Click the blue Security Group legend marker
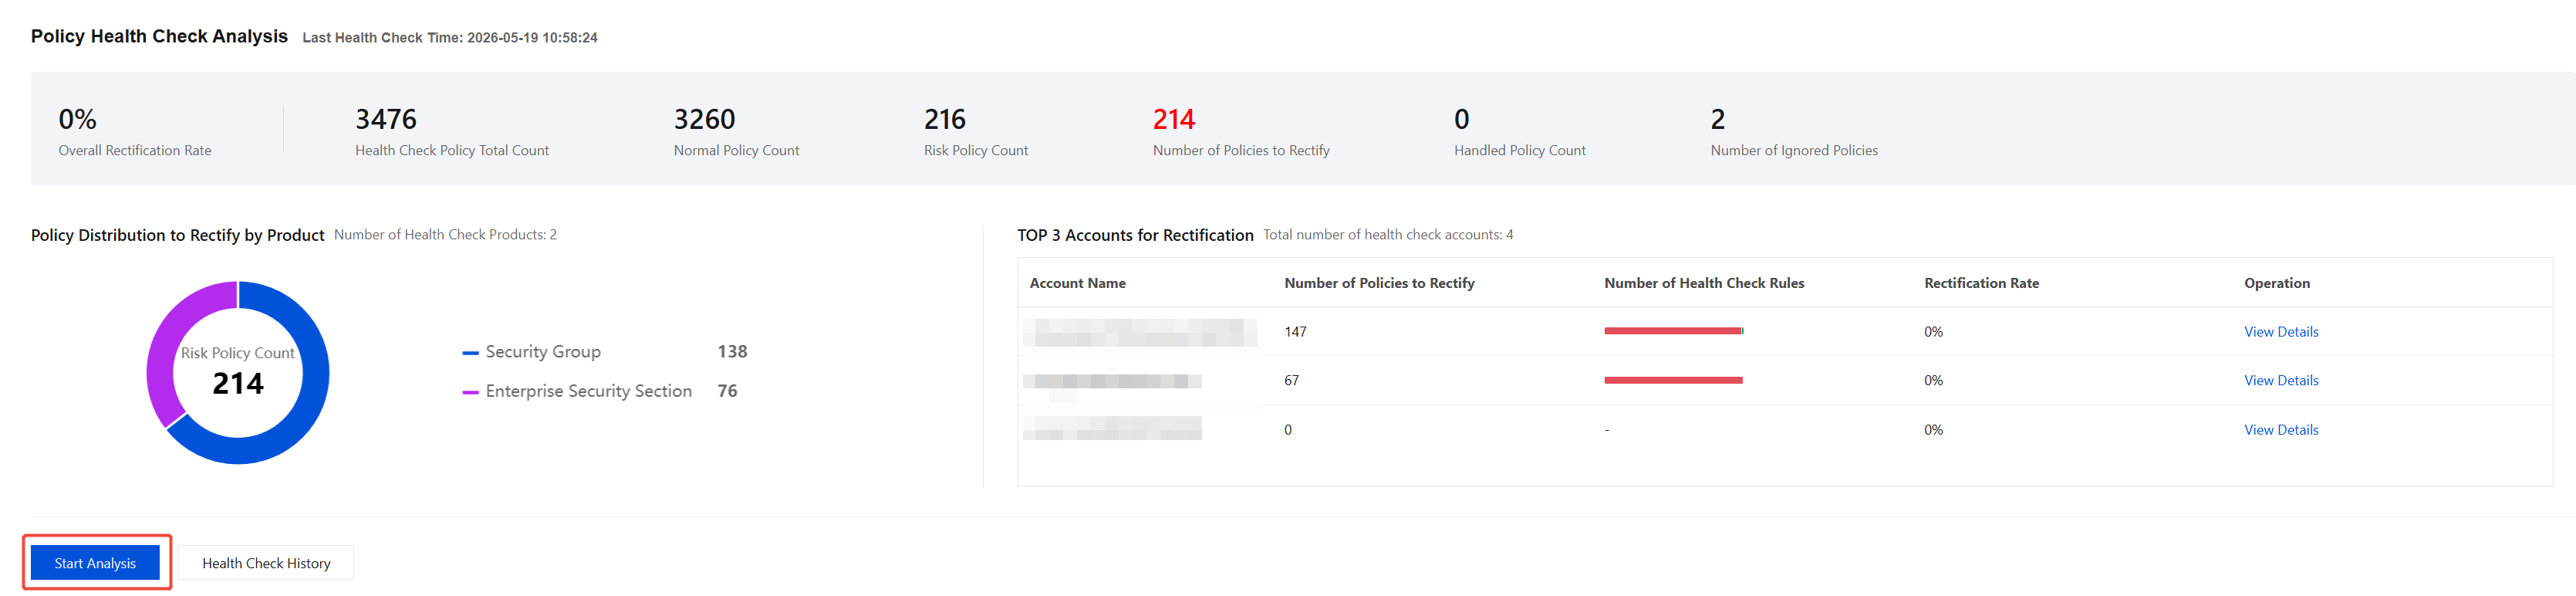Viewport: 2576px width, 596px height. coord(470,353)
